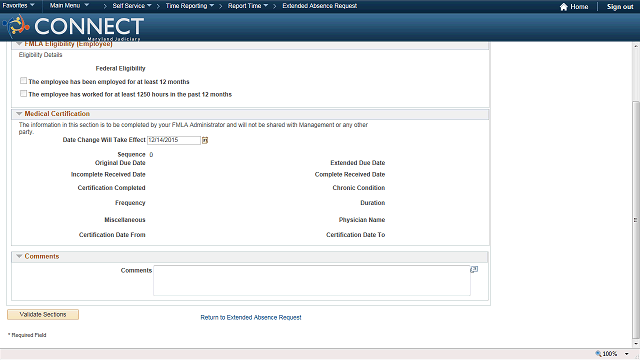This screenshot has width=640, height=360.
Task: Open the calendar picker beside the date field
Action: [205, 140]
